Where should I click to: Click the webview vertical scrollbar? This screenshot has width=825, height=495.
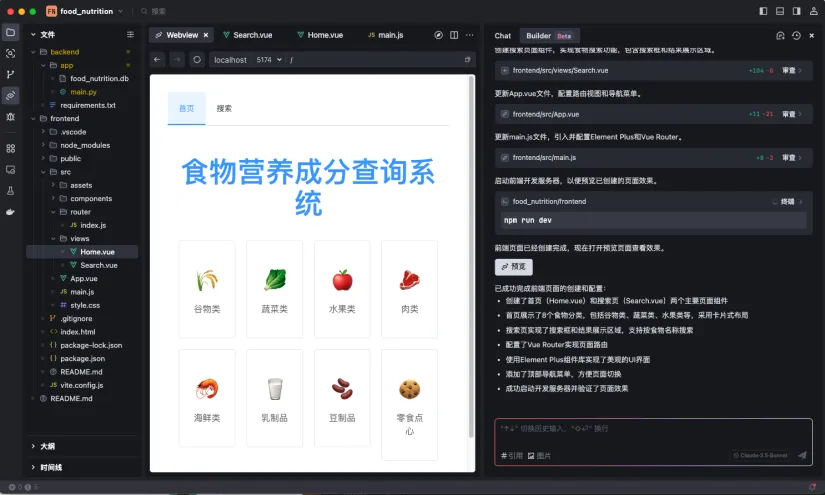(x=471, y=258)
